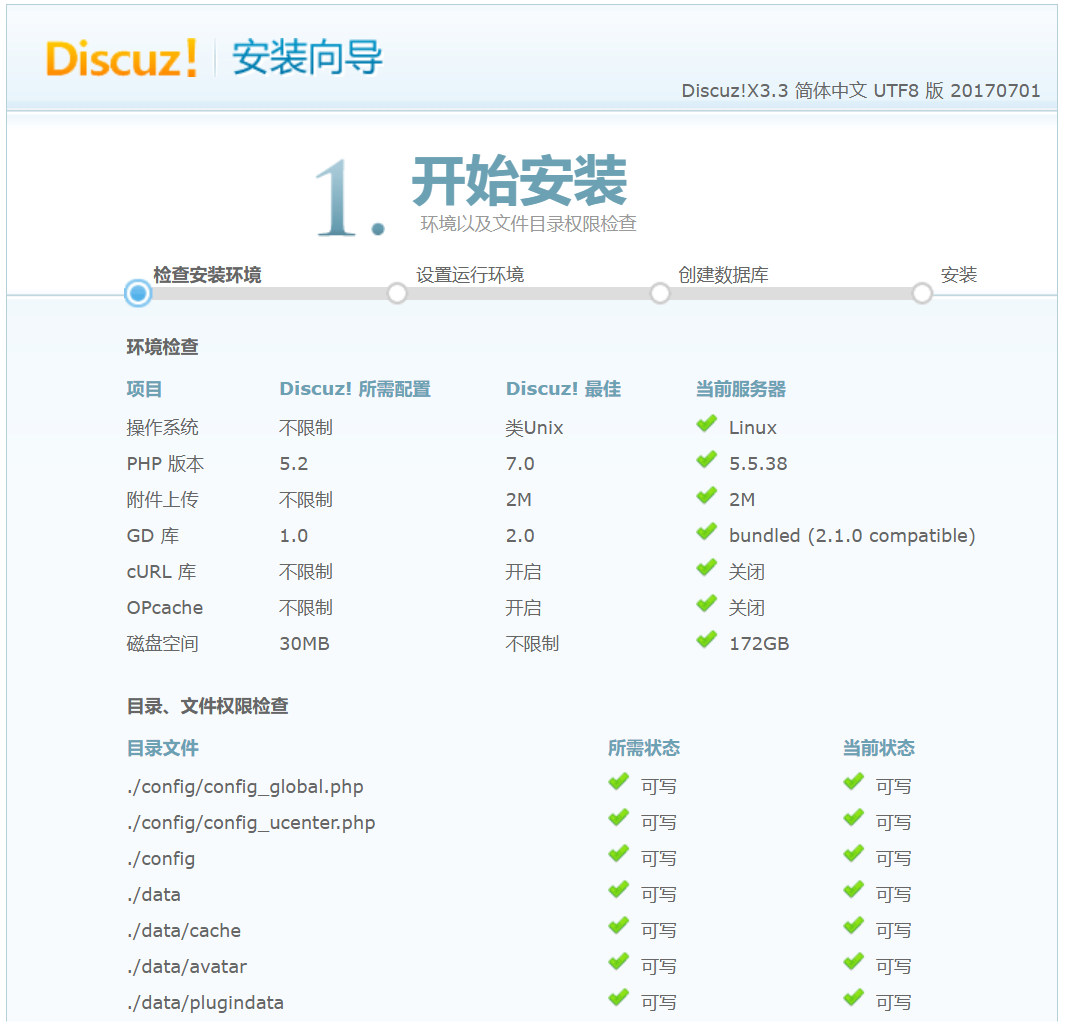This screenshot has height=1022, width=1085.
Task: Click the cURL 库 row label
Action: [162, 572]
